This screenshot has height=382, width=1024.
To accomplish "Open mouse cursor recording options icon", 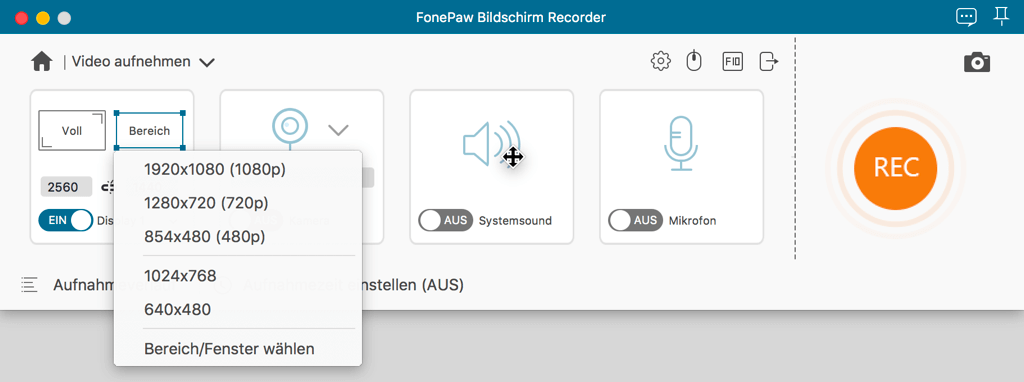I will 694,61.
